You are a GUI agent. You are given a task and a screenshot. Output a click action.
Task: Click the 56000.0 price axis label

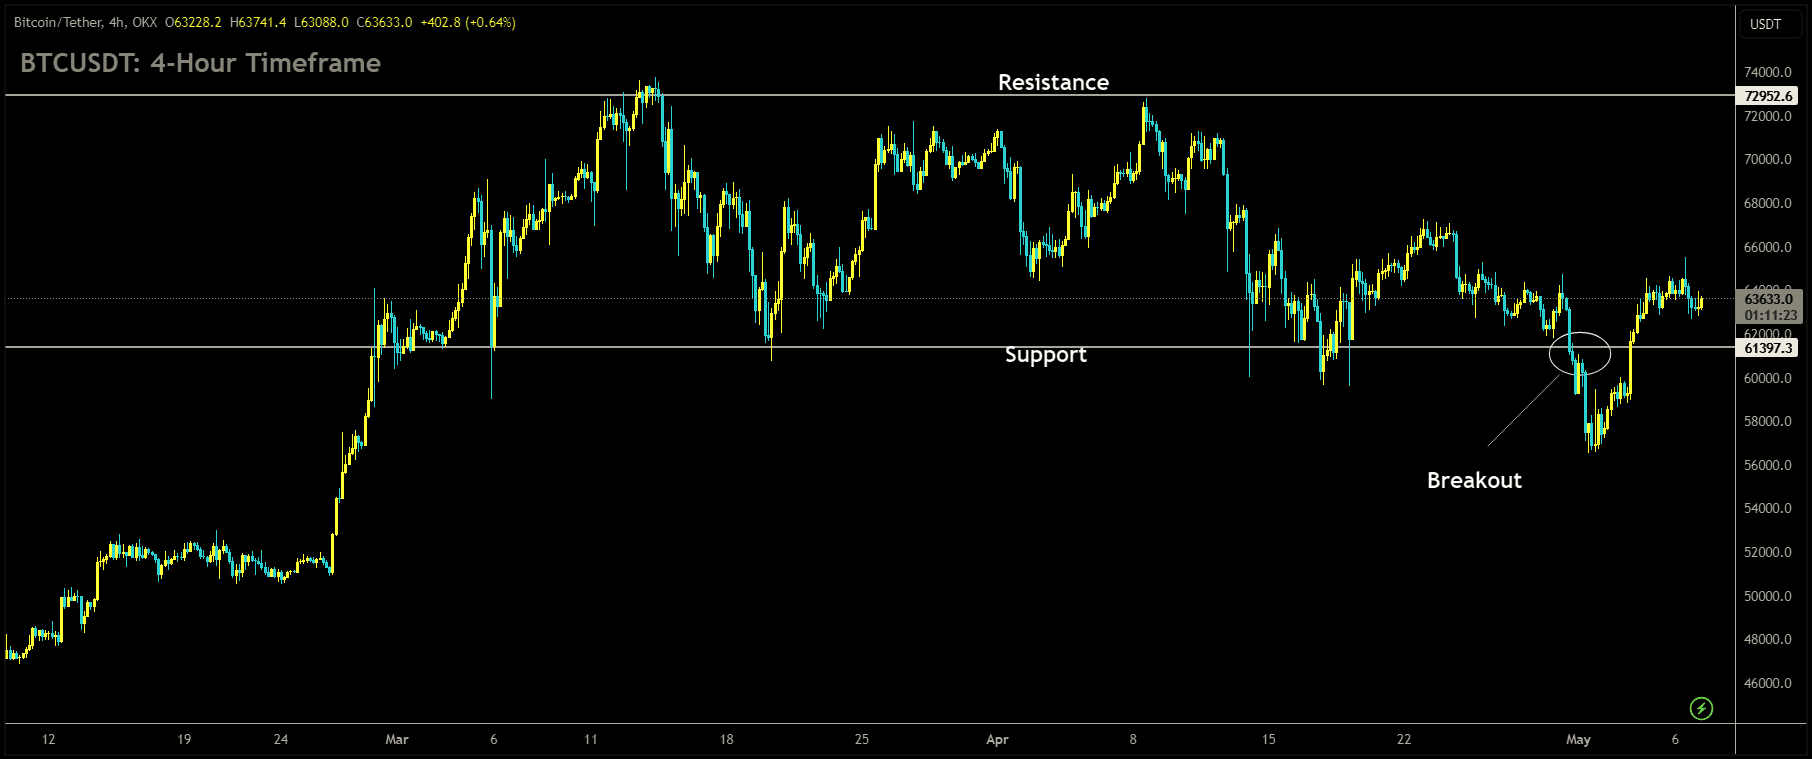[x=1768, y=465]
